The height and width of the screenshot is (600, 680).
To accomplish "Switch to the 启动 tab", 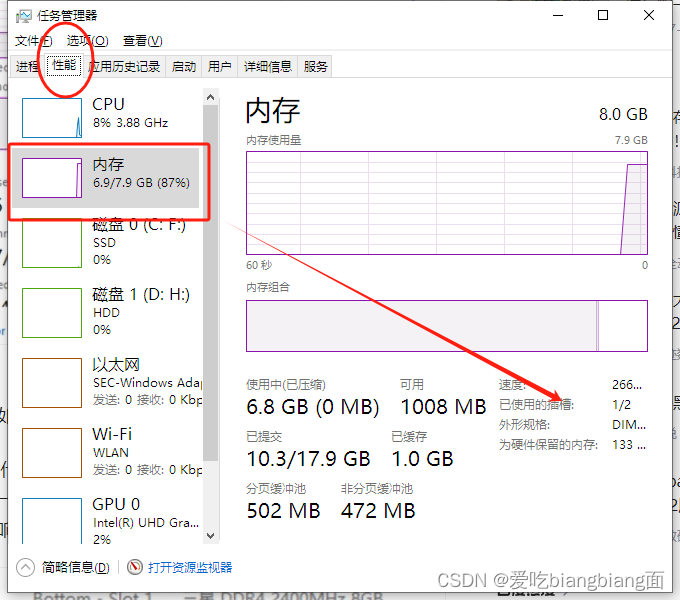I will [183, 66].
